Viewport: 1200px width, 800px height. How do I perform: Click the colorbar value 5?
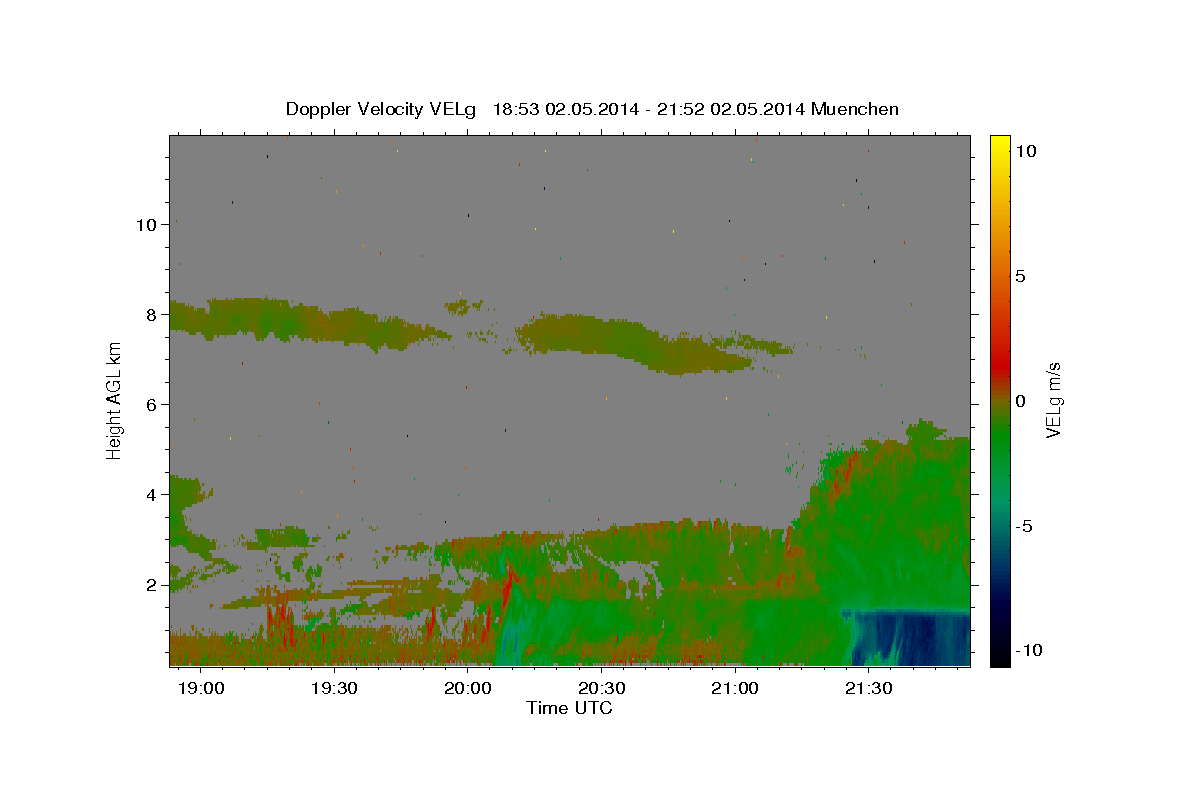point(1022,275)
